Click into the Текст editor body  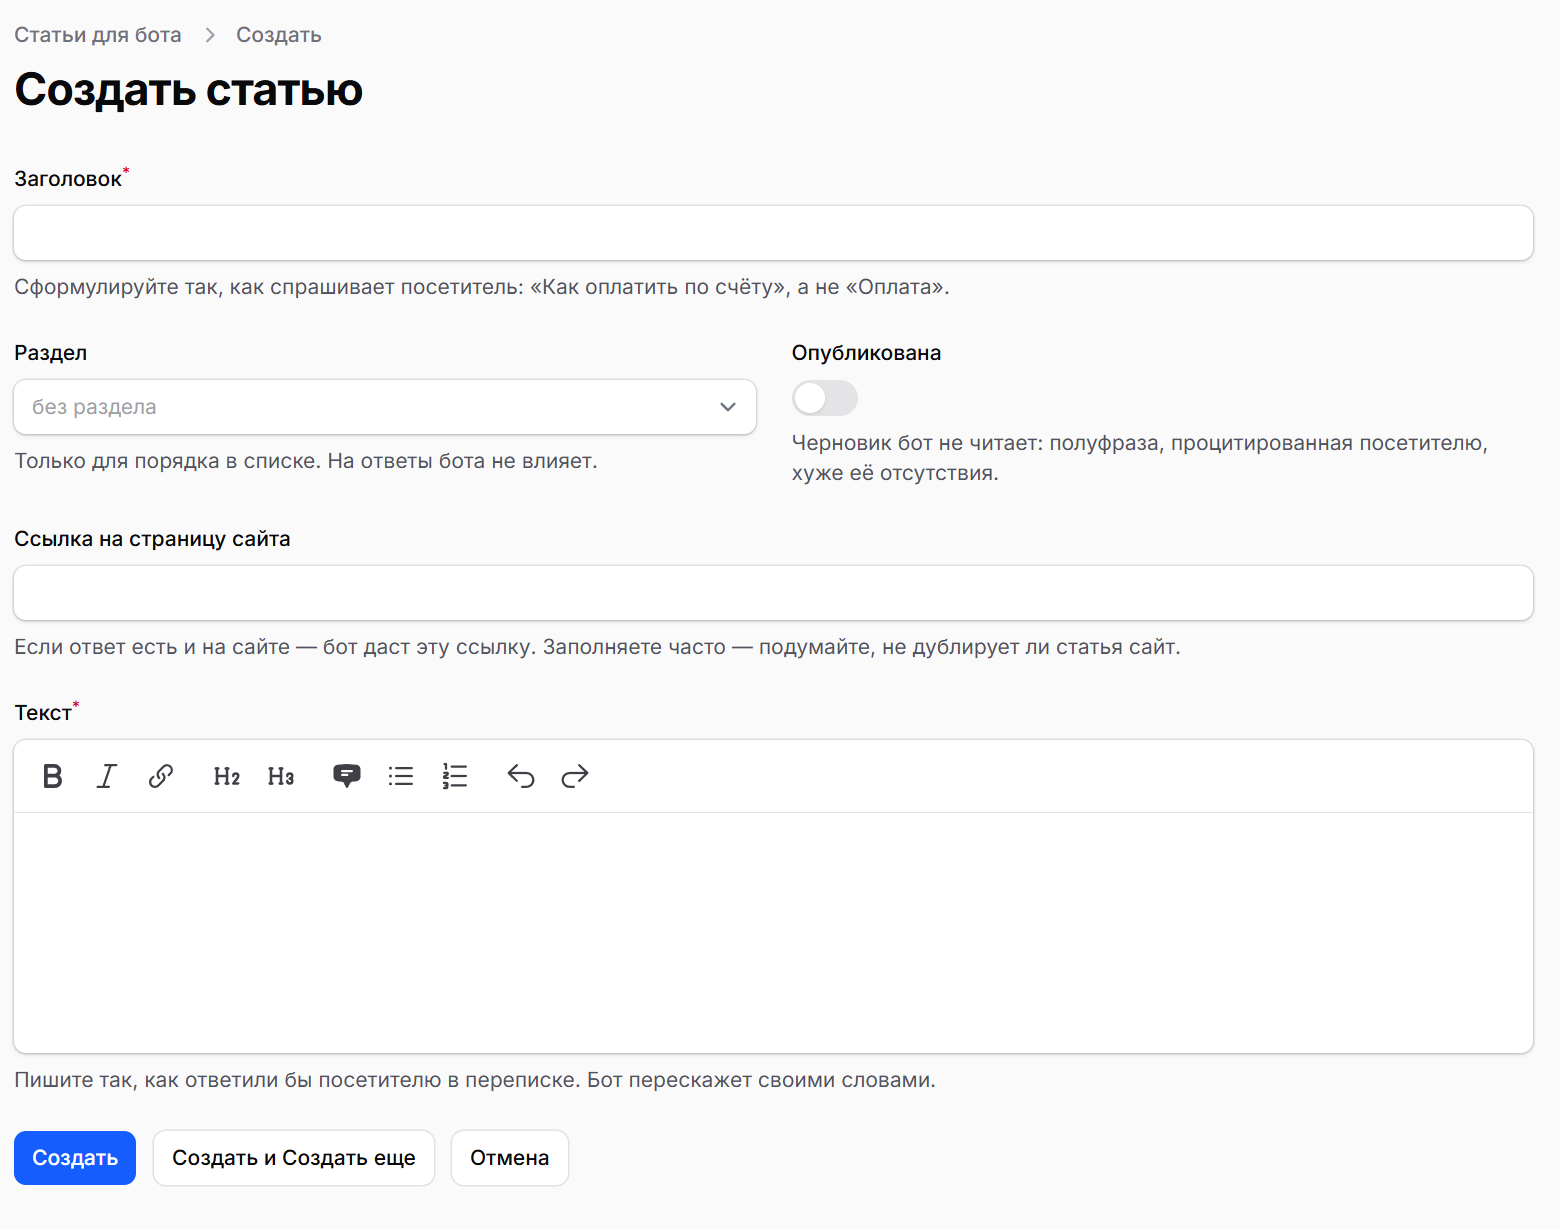pyautogui.click(x=773, y=932)
